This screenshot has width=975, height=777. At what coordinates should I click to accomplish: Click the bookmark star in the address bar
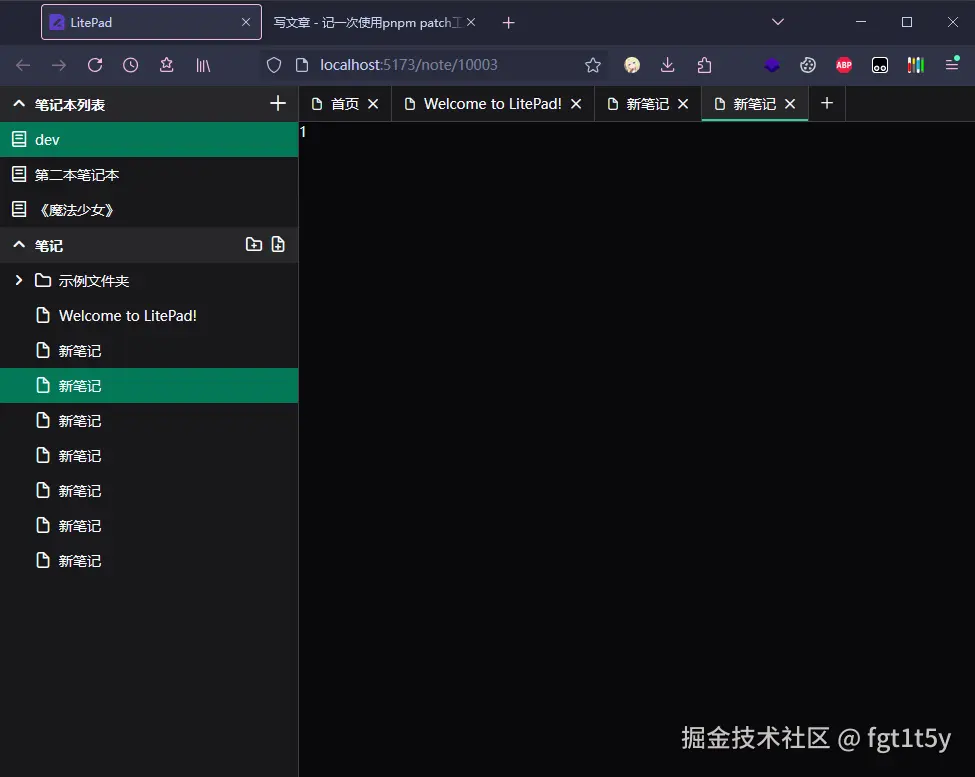(593, 64)
